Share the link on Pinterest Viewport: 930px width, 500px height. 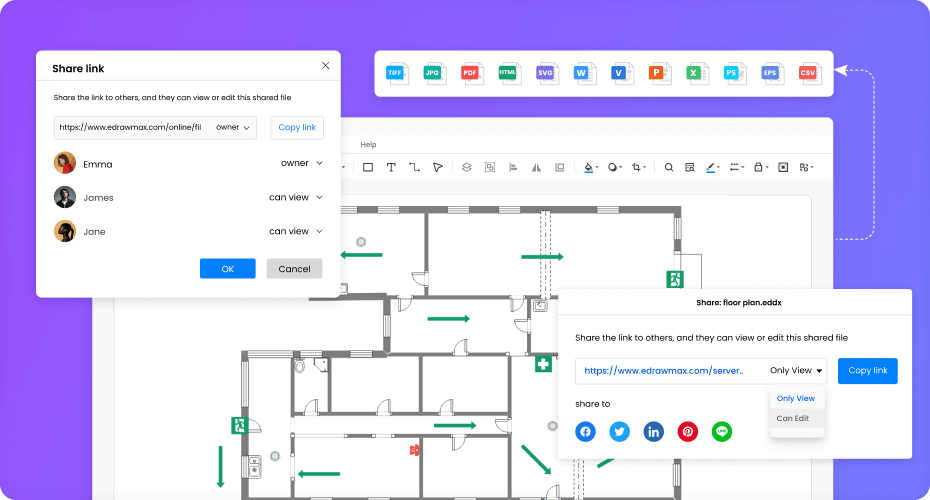point(688,432)
